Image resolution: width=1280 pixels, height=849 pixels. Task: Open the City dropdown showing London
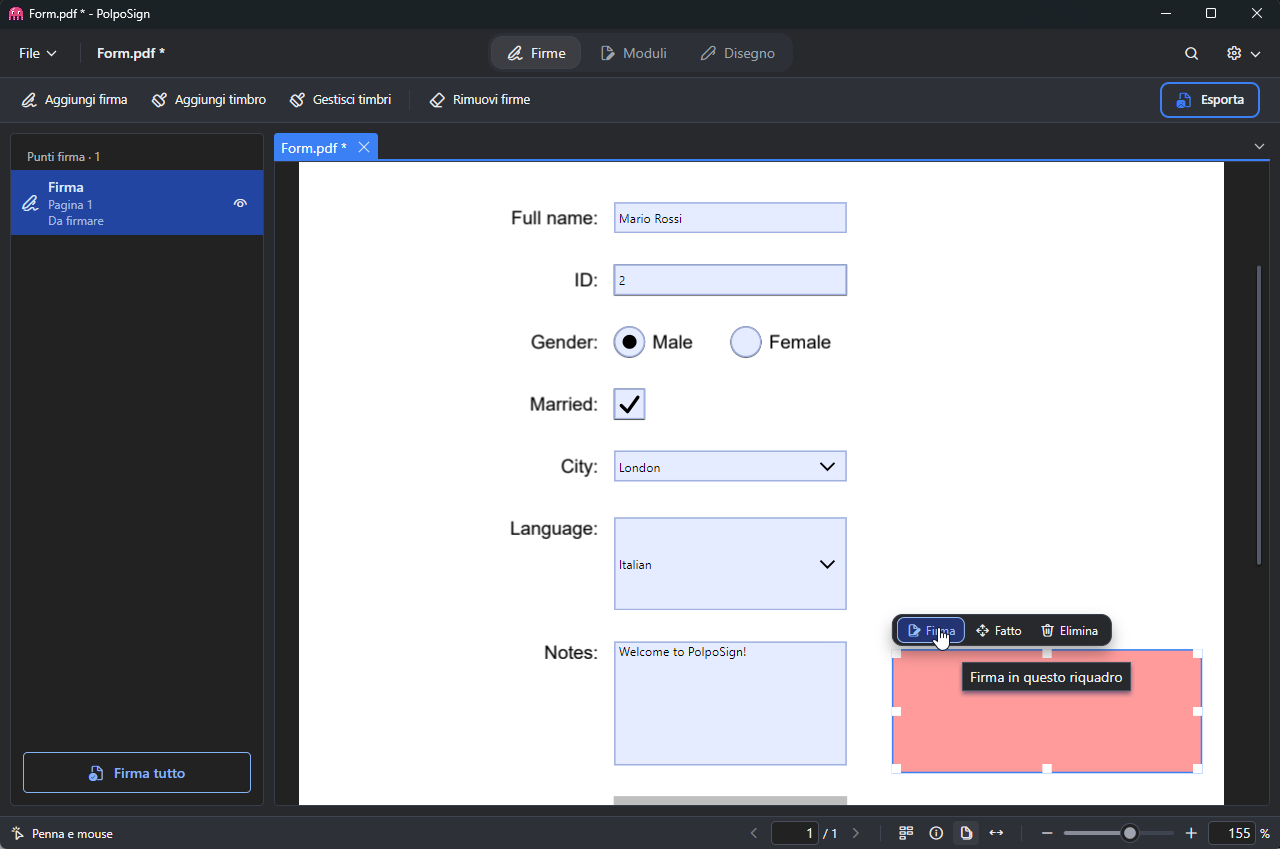click(x=730, y=466)
